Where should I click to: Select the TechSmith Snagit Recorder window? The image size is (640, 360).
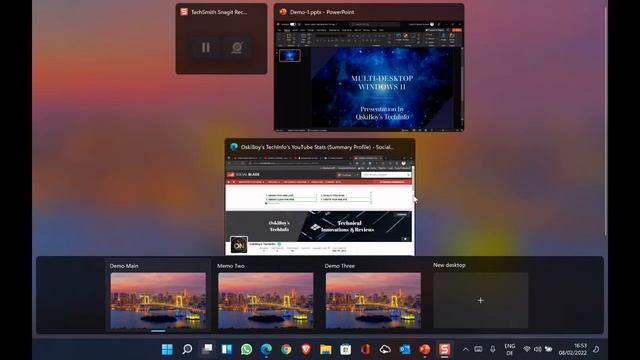[221, 39]
